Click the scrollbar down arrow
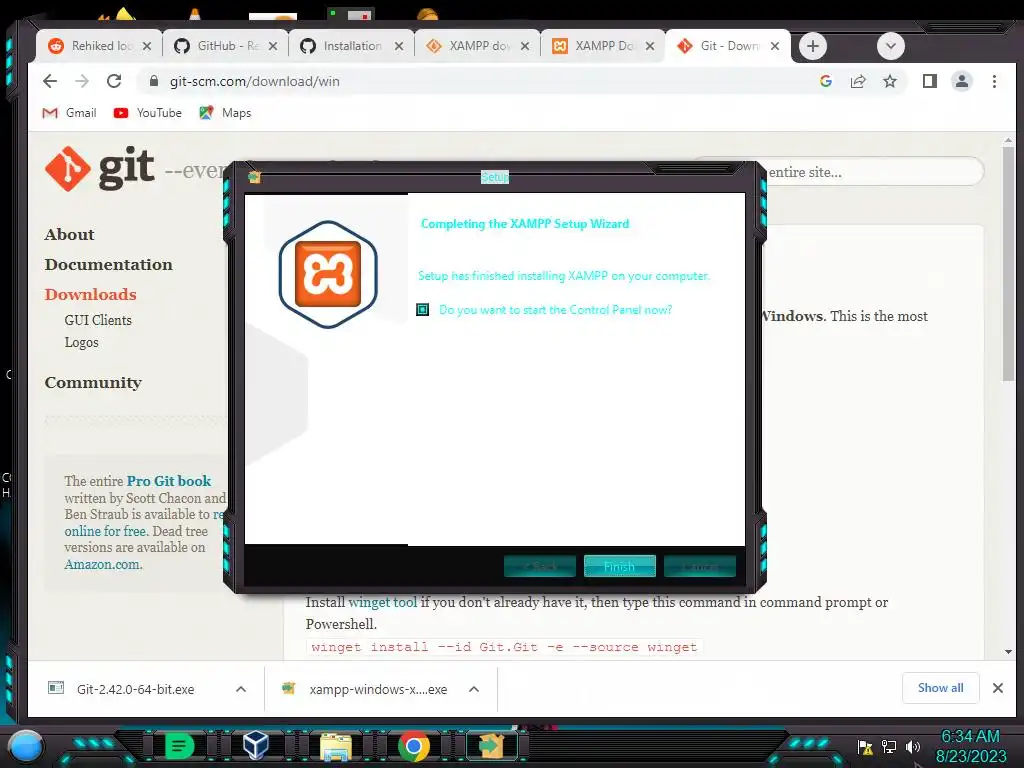Screen dimensions: 1024x768 point(1008,651)
